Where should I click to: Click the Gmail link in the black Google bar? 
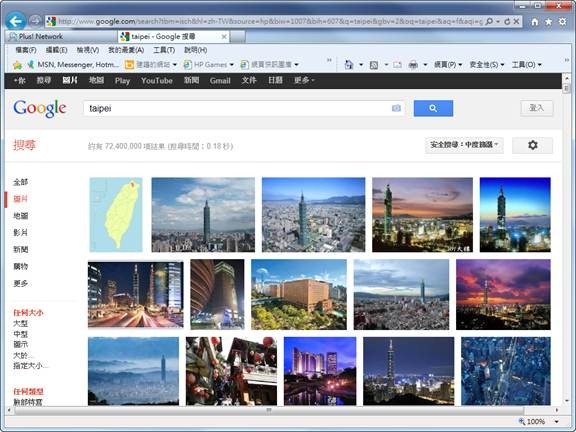tap(220, 80)
